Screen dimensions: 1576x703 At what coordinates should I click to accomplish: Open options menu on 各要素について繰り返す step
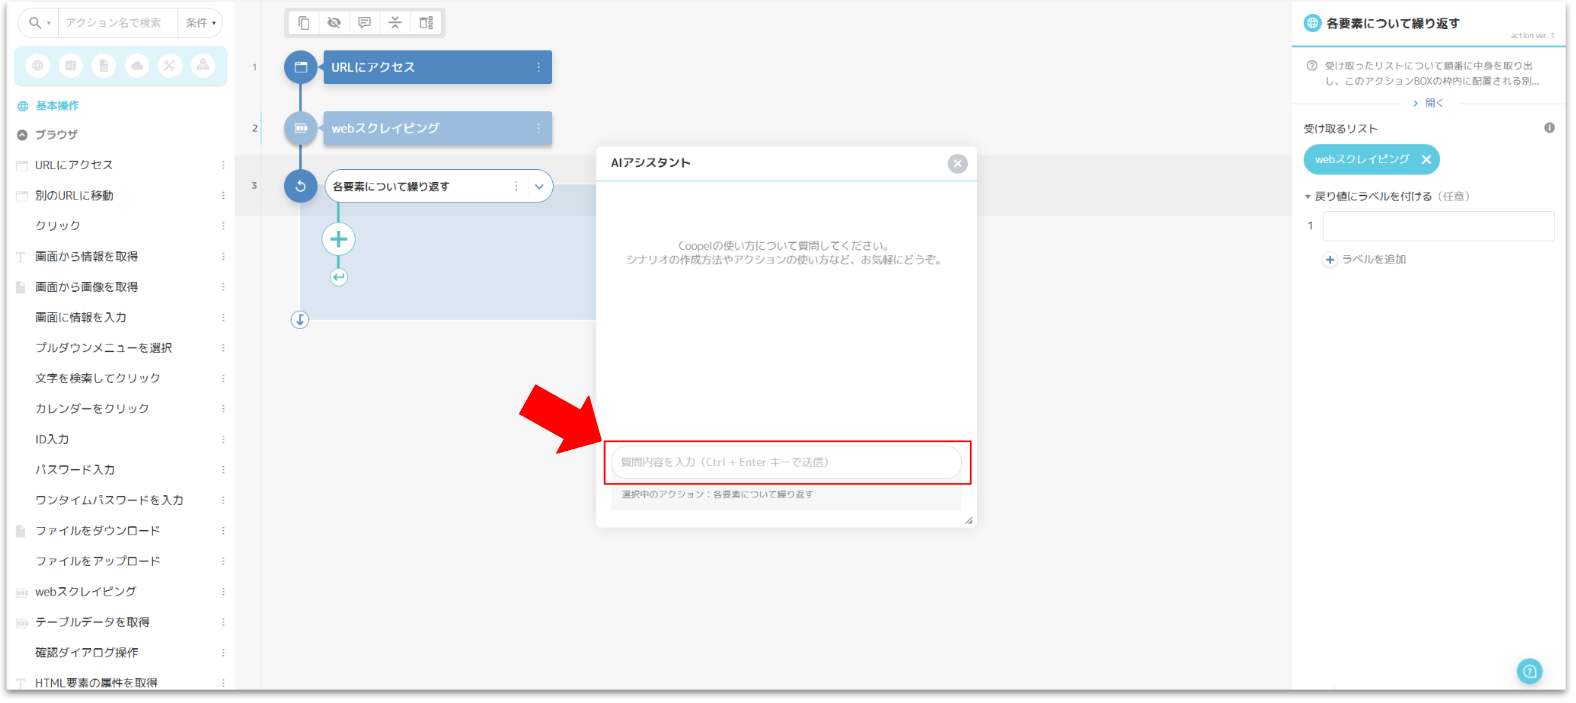click(x=516, y=186)
